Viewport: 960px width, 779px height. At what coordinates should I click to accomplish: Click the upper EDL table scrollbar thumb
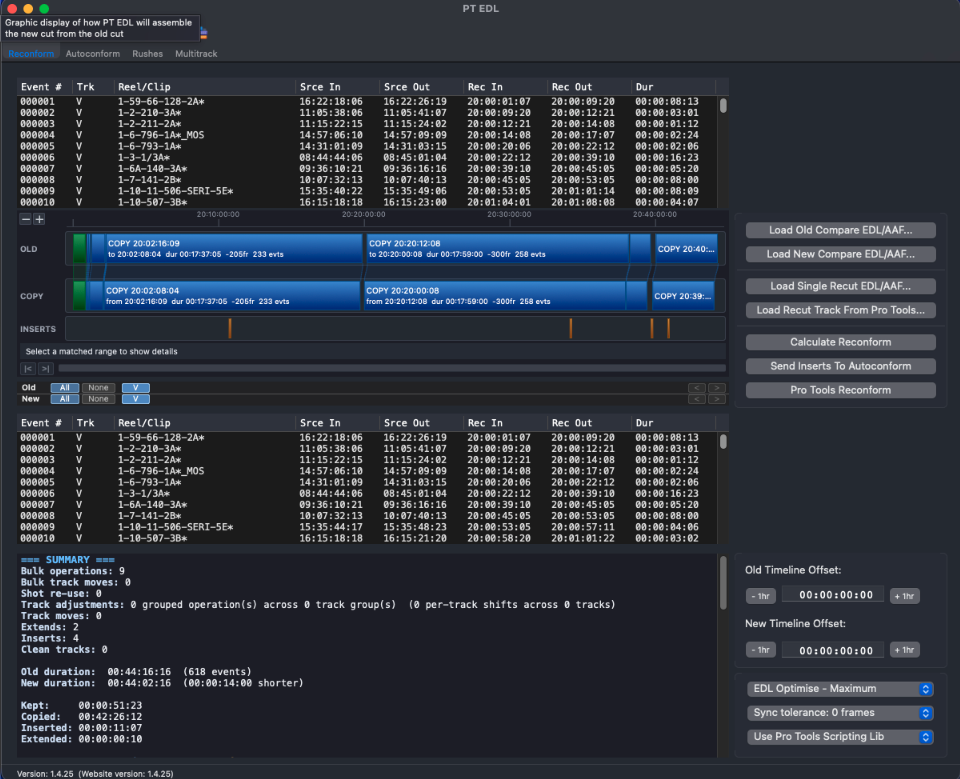723,105
